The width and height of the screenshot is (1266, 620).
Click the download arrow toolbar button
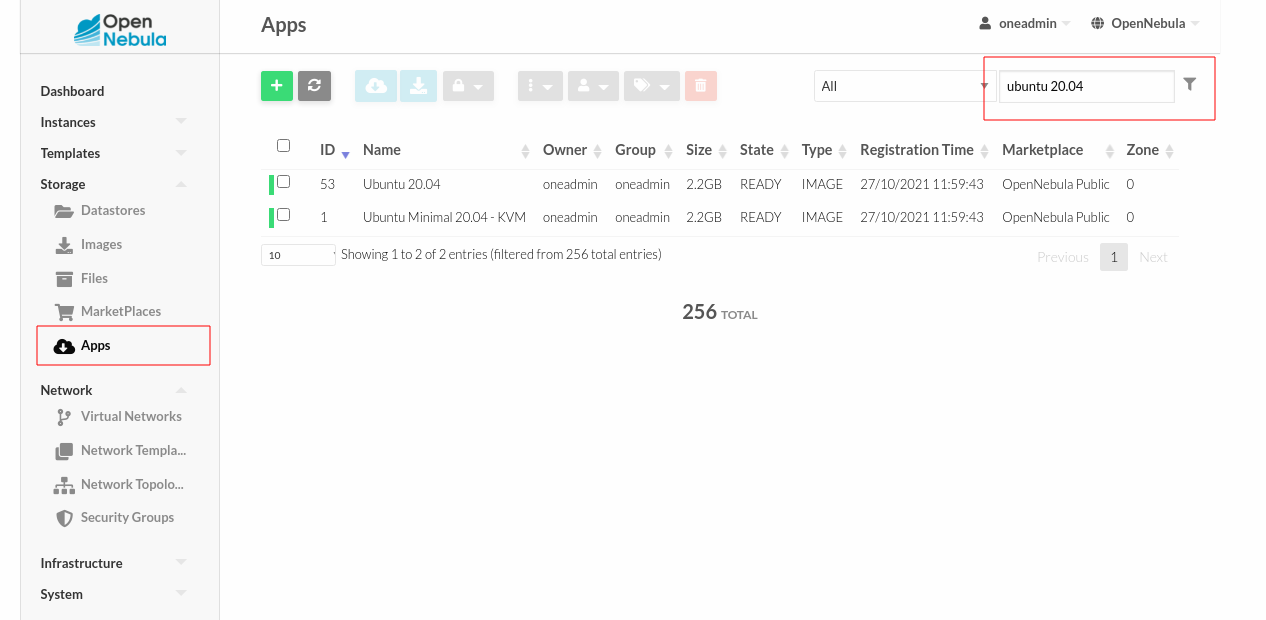[x=419, y=86]
